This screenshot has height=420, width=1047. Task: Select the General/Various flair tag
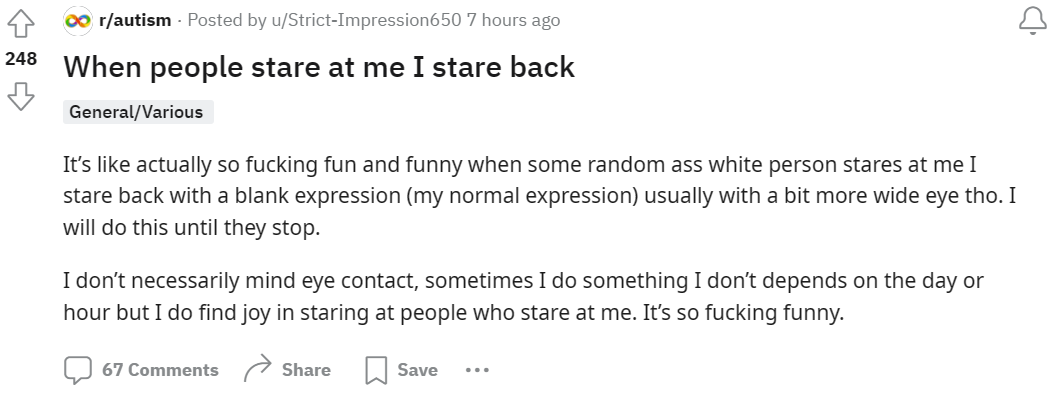pyautogui.click(x=138, y=112)
